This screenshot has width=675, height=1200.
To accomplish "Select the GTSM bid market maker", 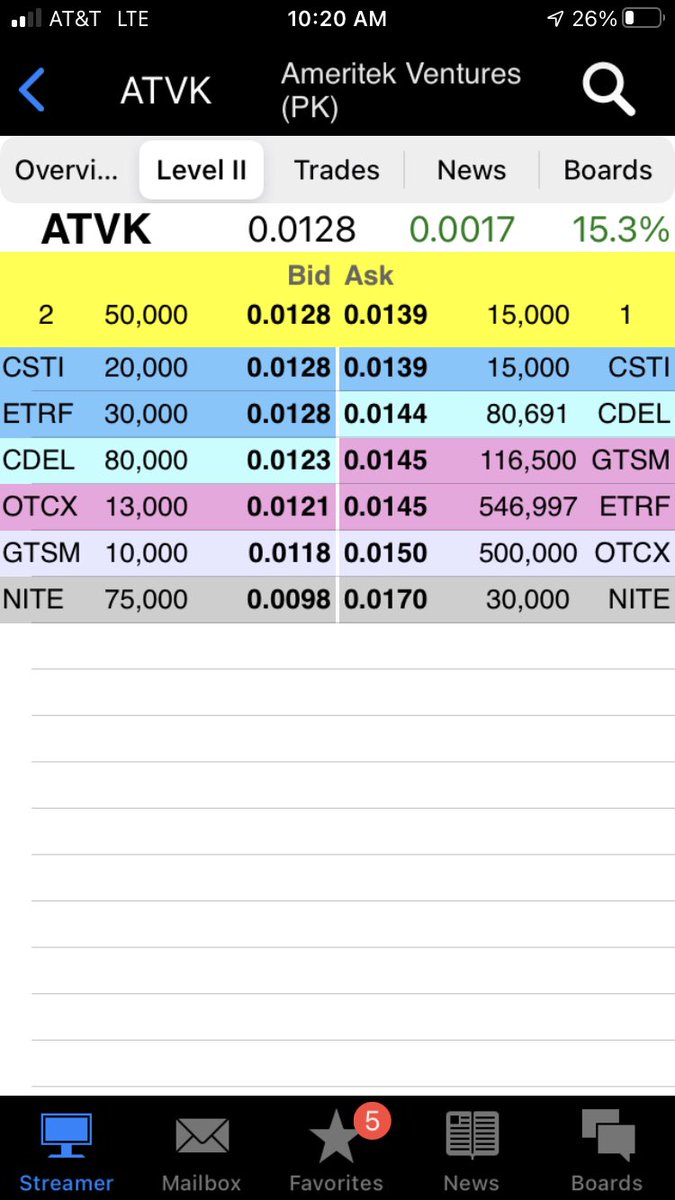I will (x=40, y=552).
